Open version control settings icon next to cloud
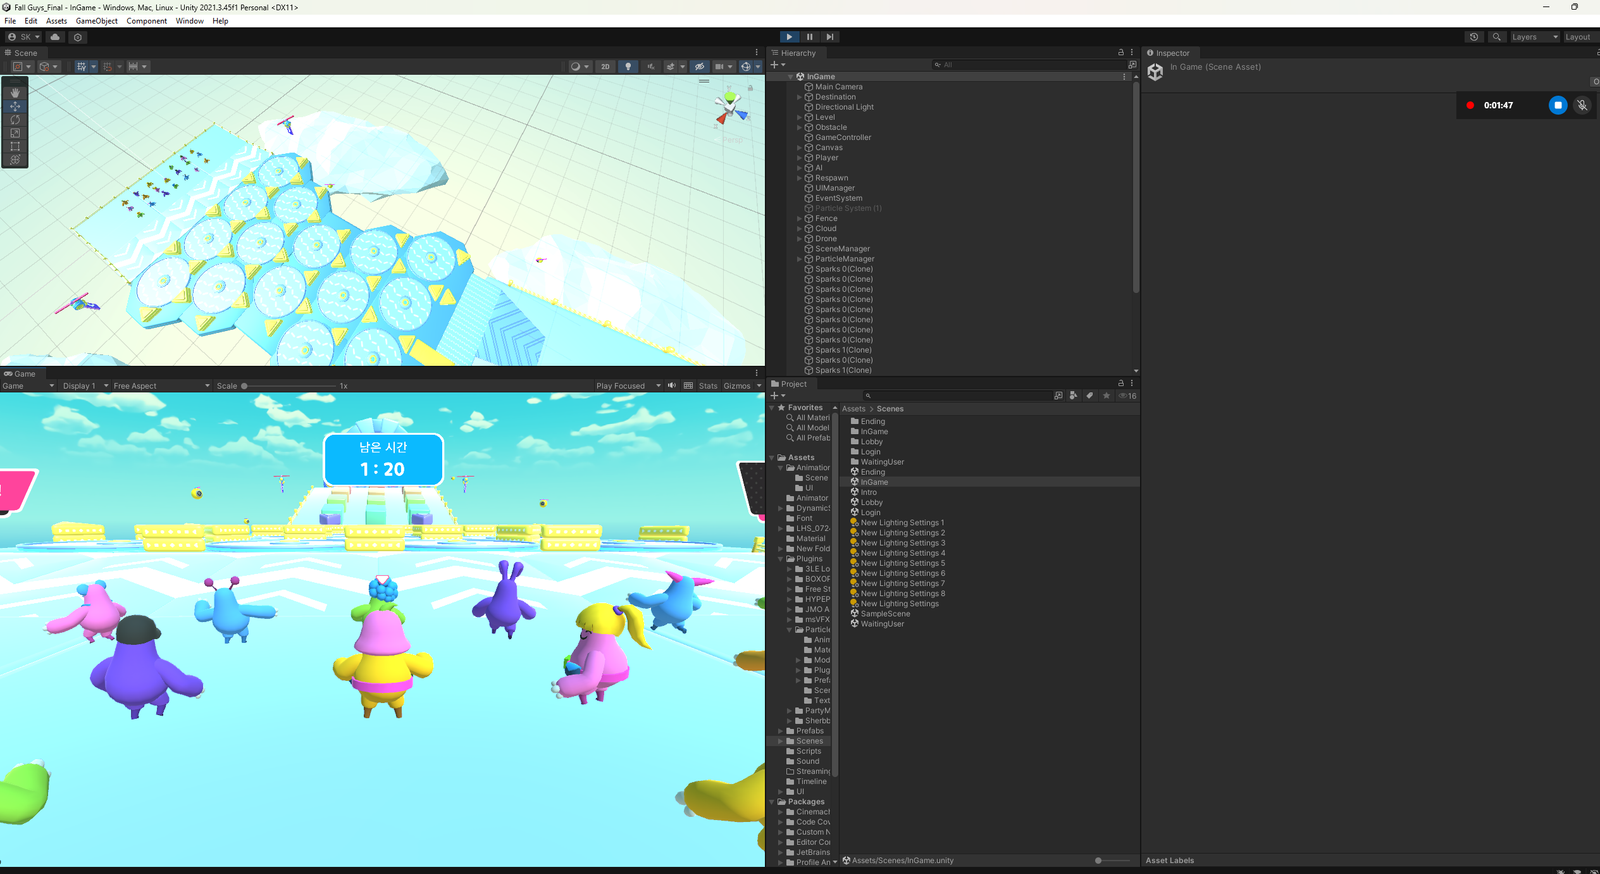Screen dimensions: 1600x874 pyautogui.click(x=77, y=37)
